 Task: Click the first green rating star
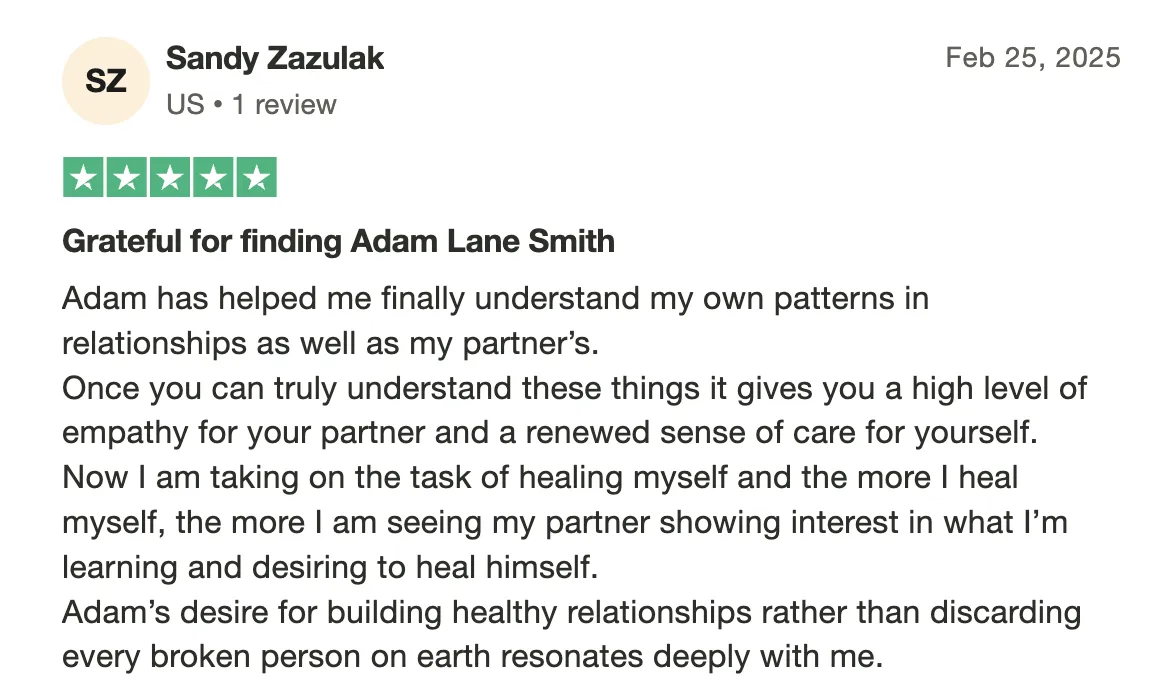tap(83, 177)
